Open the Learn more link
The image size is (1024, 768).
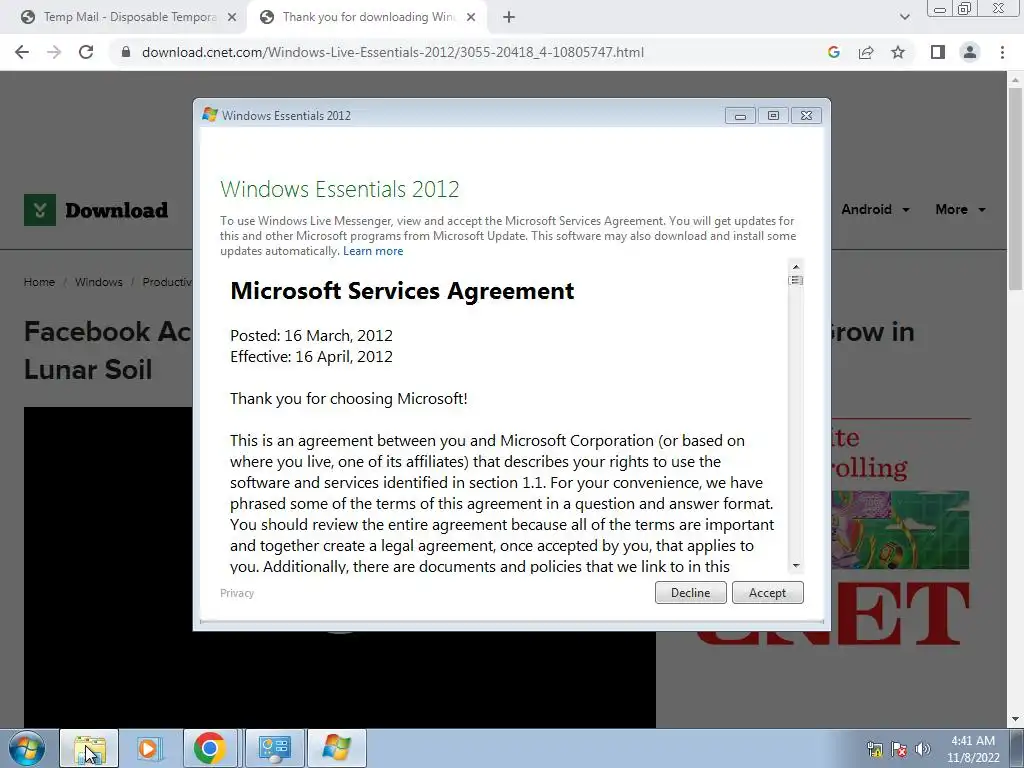[373, 251]
